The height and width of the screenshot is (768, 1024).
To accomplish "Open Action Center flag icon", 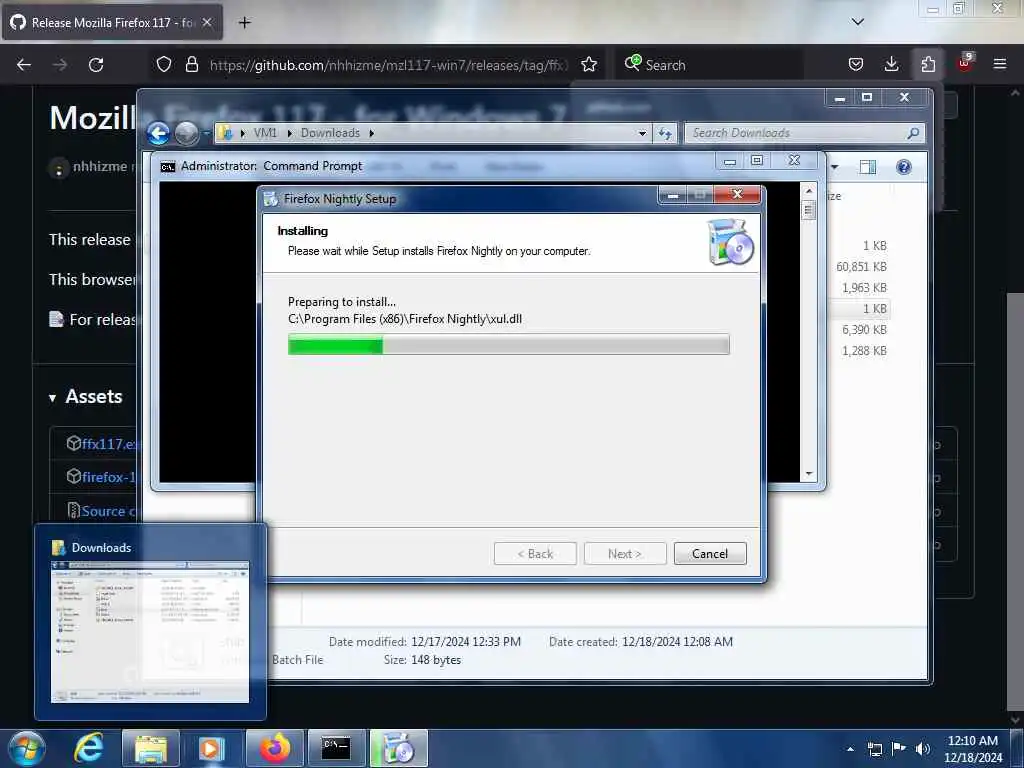I will coord(899,749).
